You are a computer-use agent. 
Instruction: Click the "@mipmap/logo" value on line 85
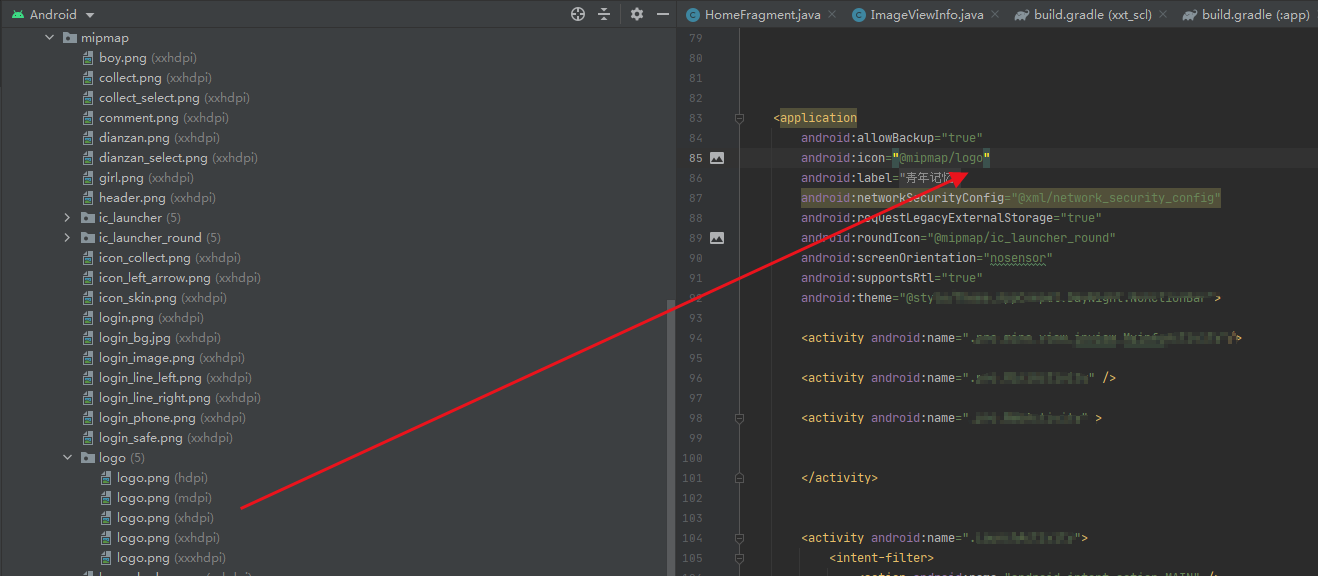point(941,158)
